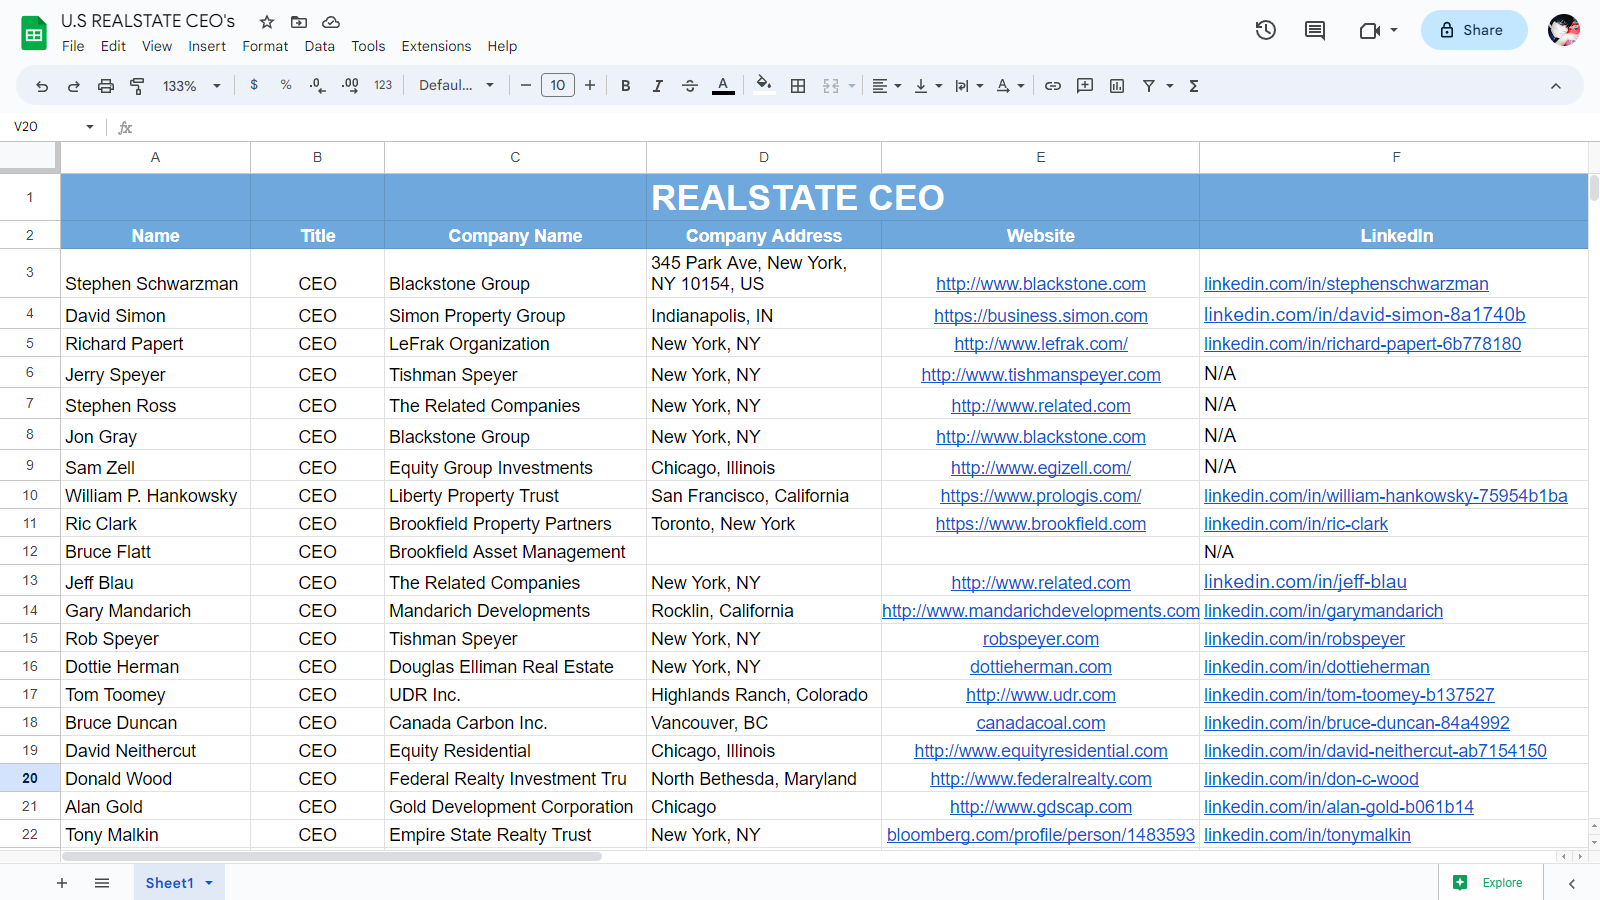Click the Redo arrow icon
This screenshot has width=1600, height=900.
point(74,86)
